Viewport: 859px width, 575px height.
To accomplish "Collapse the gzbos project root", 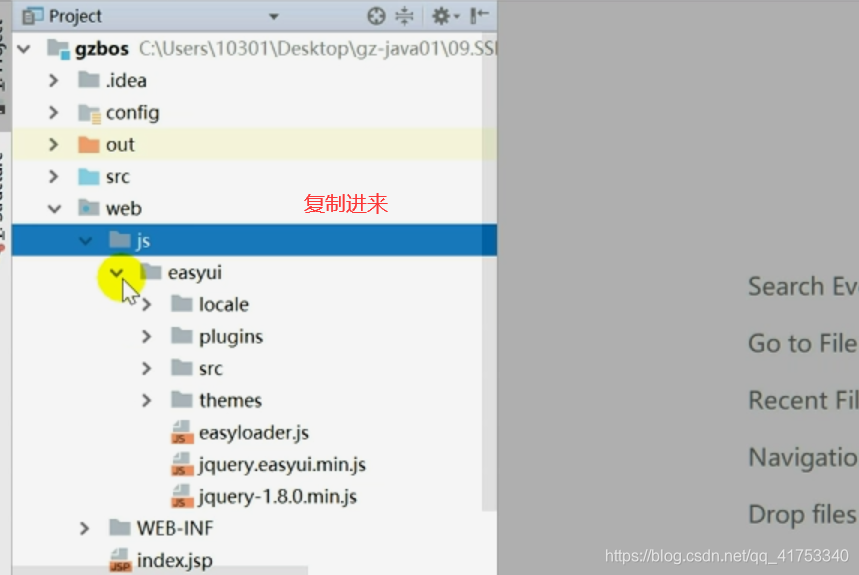I will pos(24,49).
